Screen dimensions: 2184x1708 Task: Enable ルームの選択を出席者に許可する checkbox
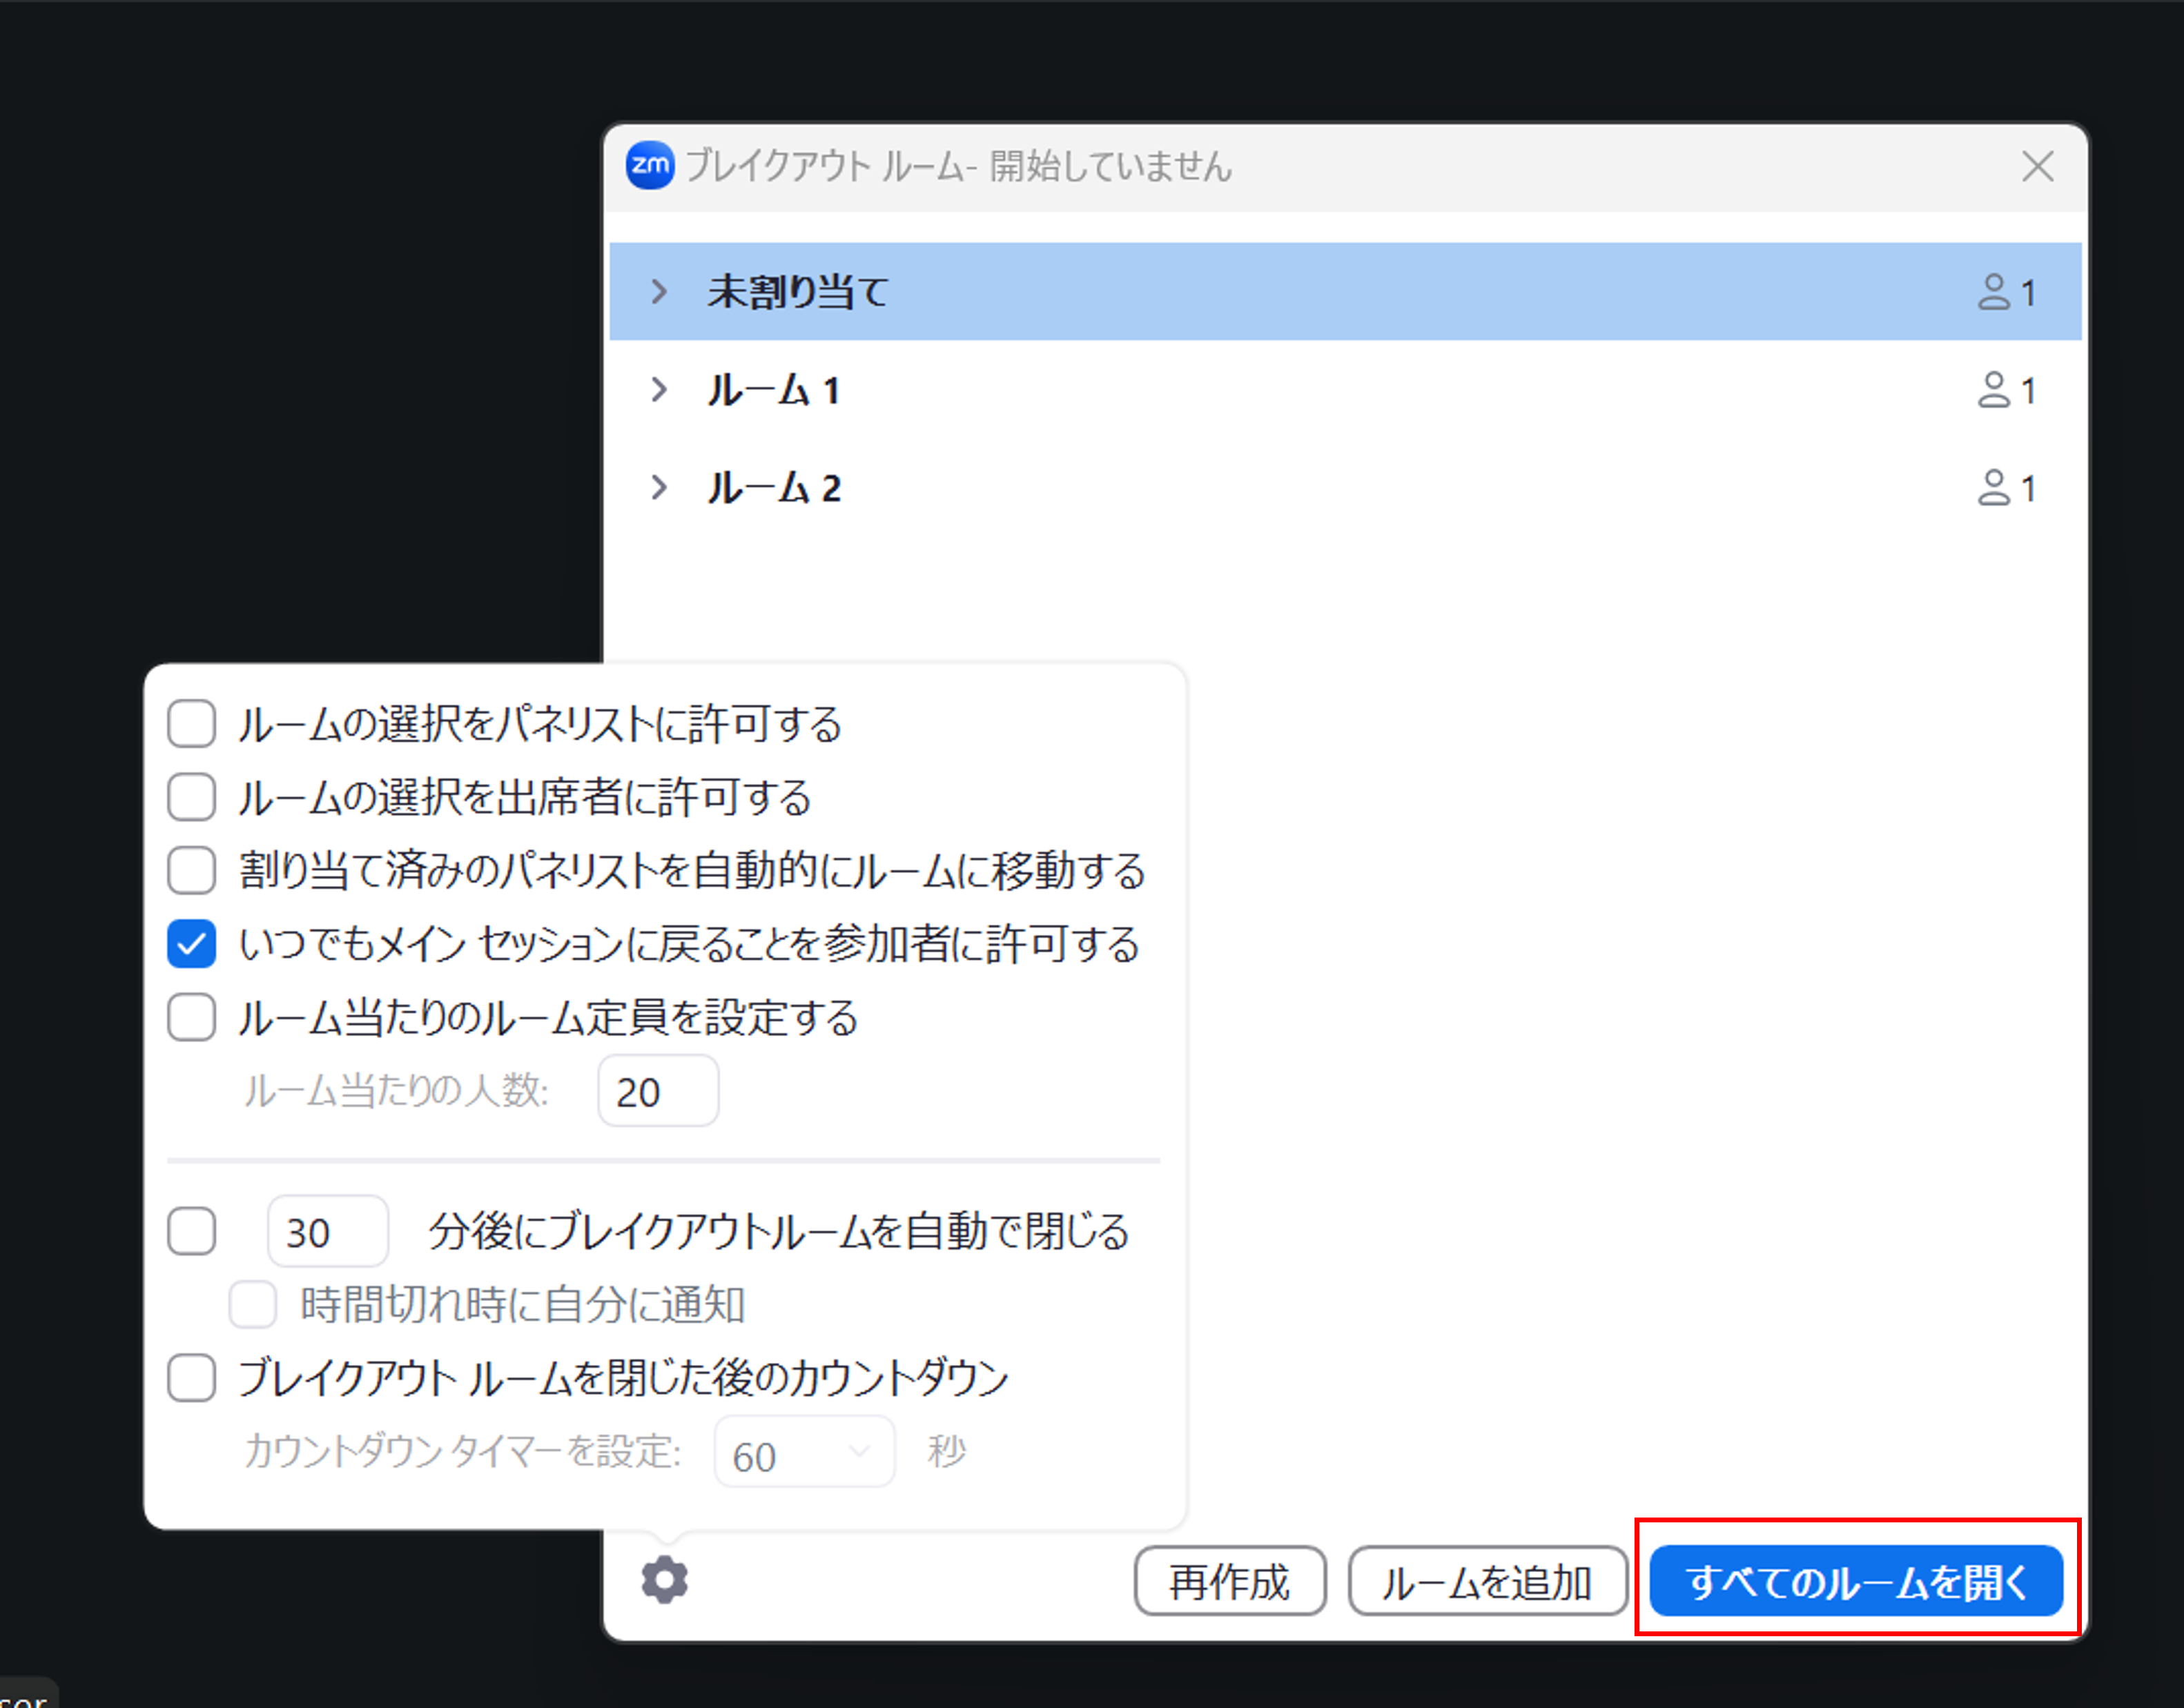click(191, 797)
